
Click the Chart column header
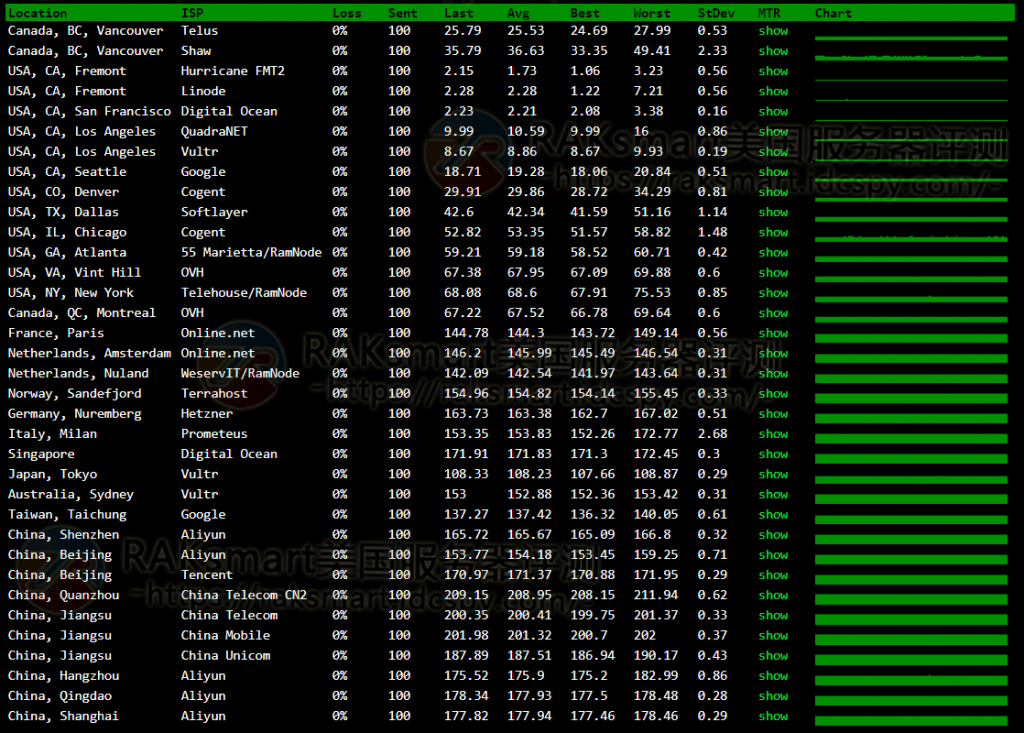coord(833,13)
